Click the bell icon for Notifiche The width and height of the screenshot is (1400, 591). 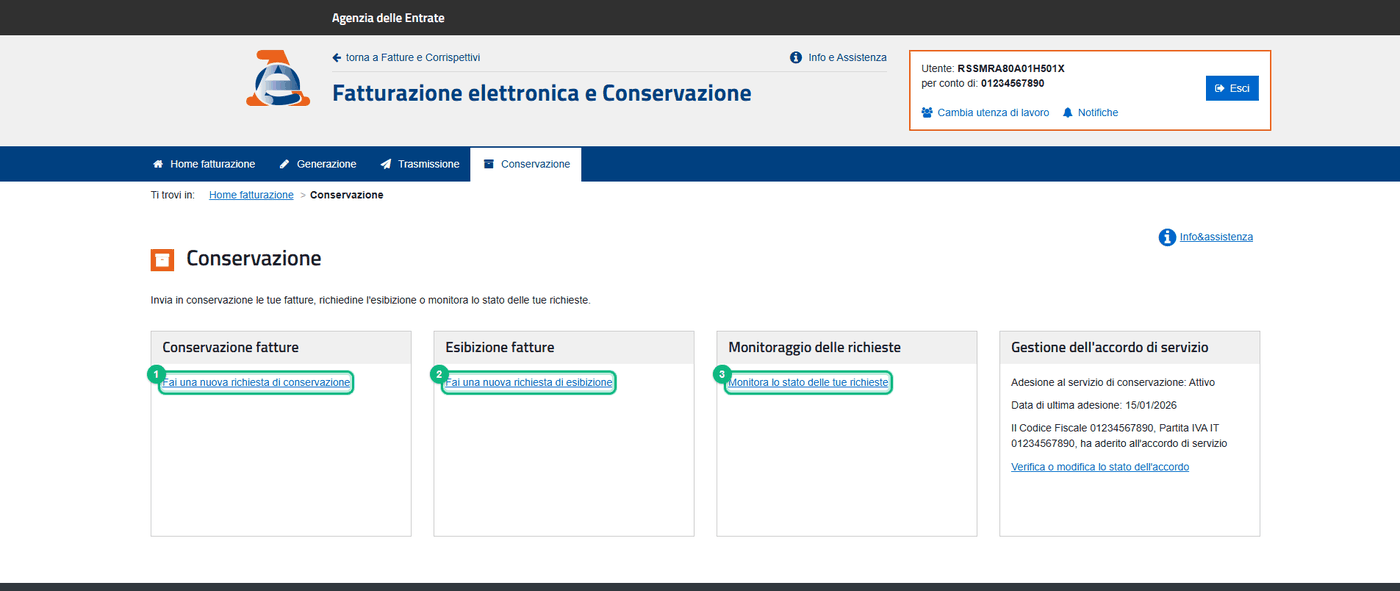pyautogui.click(x=1068, y=113)
